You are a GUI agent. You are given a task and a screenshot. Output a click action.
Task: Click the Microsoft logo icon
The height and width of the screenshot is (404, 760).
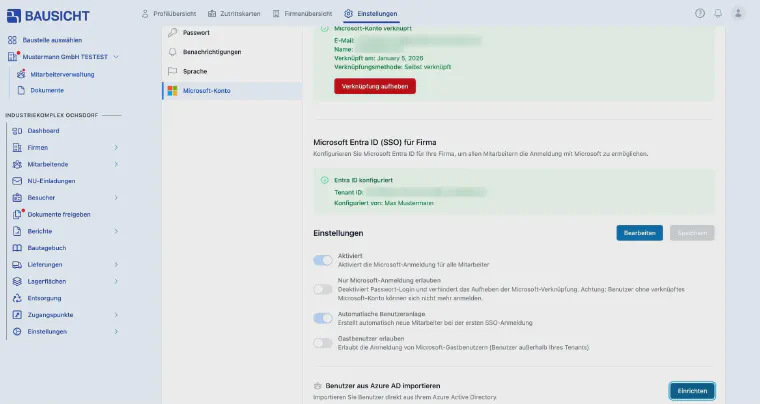pos(172,91)
